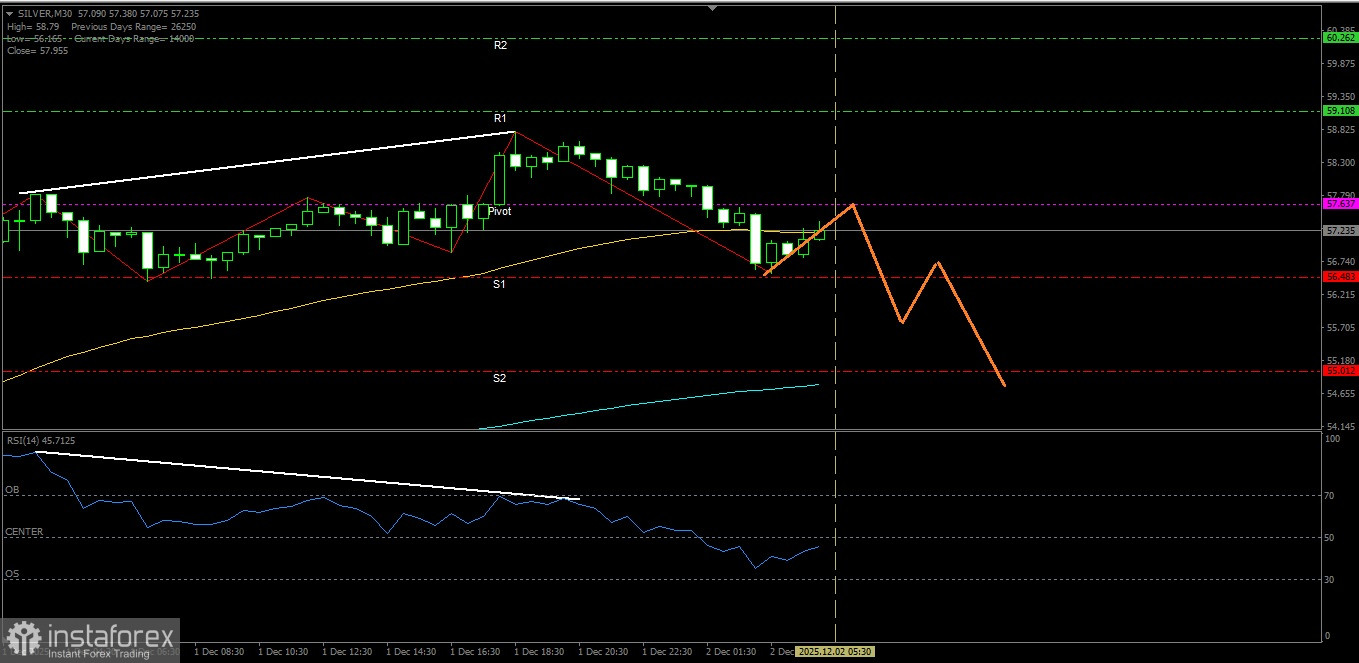Click the RSI(14) indicator title
Viewport: 1359px width, 663px height.
[40, 440]
